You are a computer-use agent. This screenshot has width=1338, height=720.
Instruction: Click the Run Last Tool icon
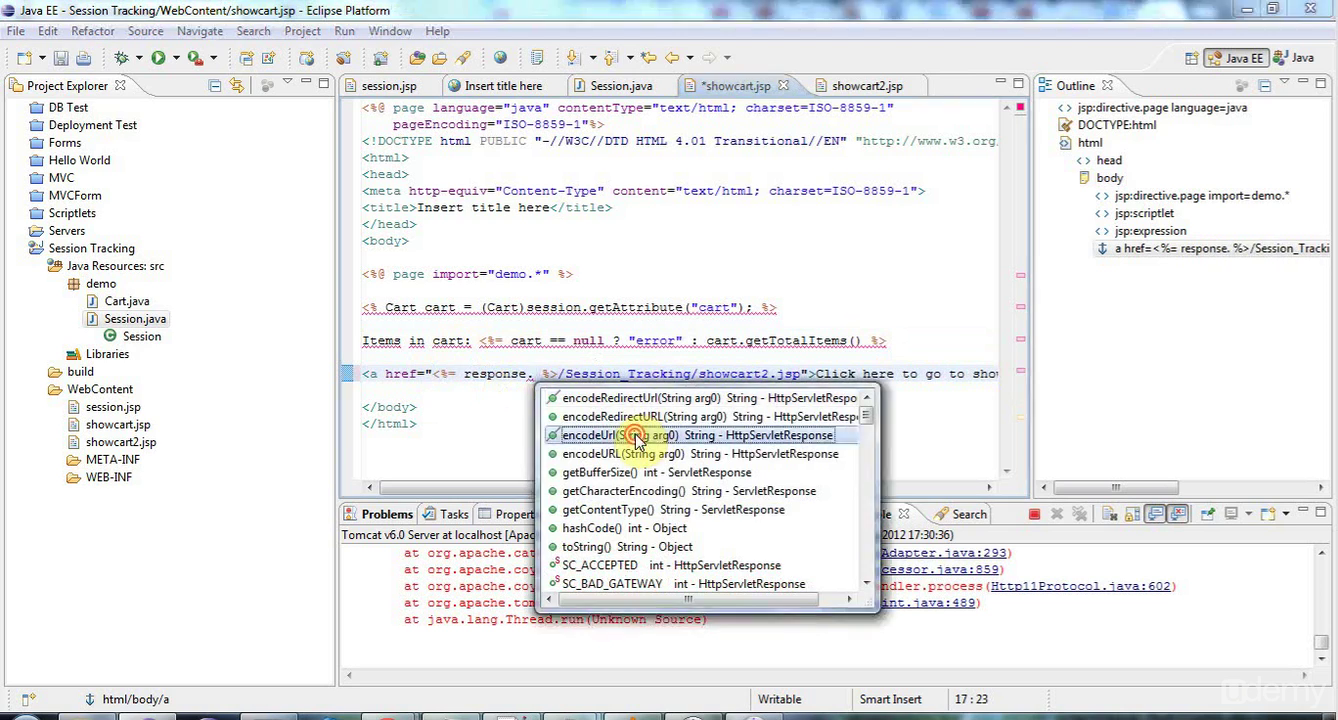(x=196, y=58)
